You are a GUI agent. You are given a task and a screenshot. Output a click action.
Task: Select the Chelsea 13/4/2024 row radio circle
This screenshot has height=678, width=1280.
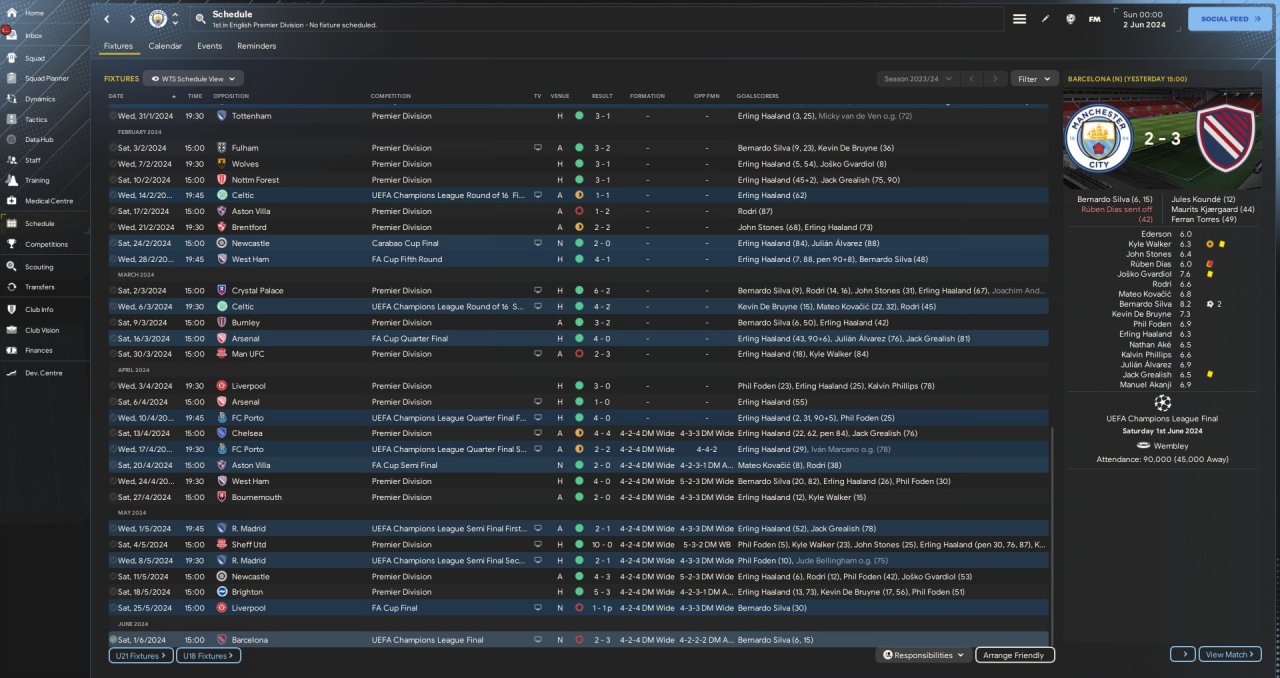(113, 433)
